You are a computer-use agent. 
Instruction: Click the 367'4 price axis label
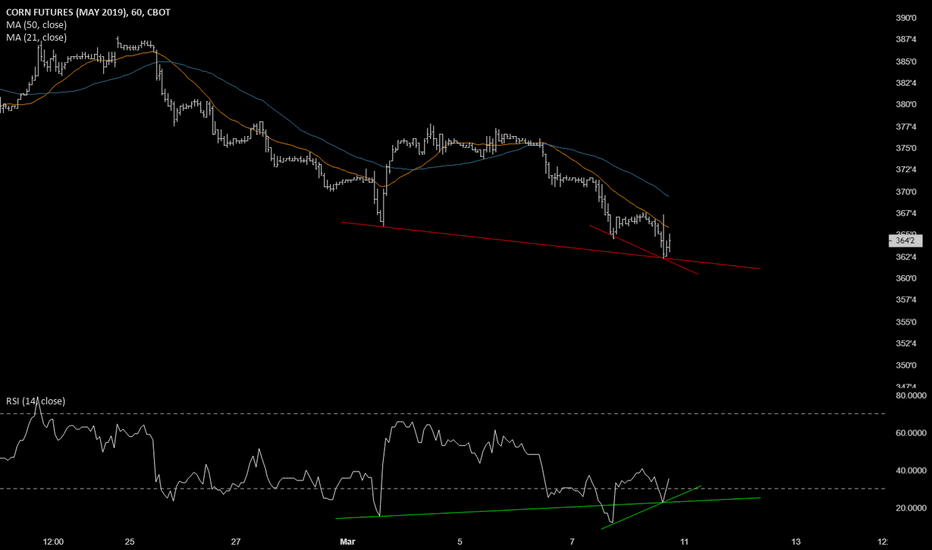tap(905, 213)
